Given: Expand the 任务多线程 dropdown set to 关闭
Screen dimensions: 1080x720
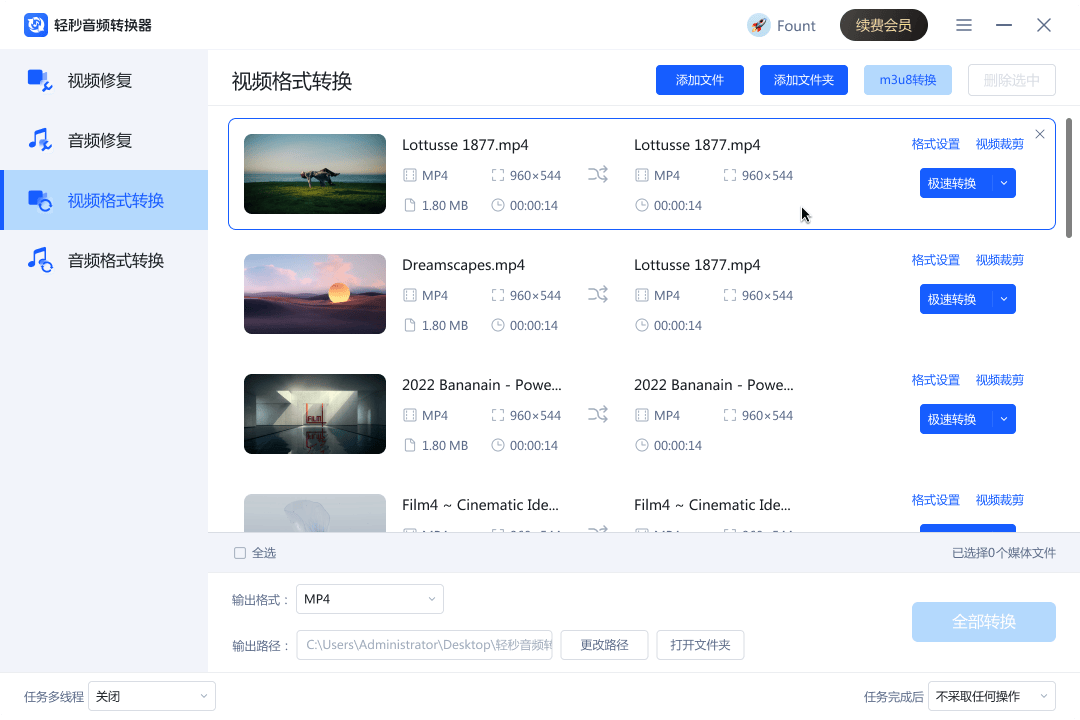Looking at the screenshot, I should 151,696.
